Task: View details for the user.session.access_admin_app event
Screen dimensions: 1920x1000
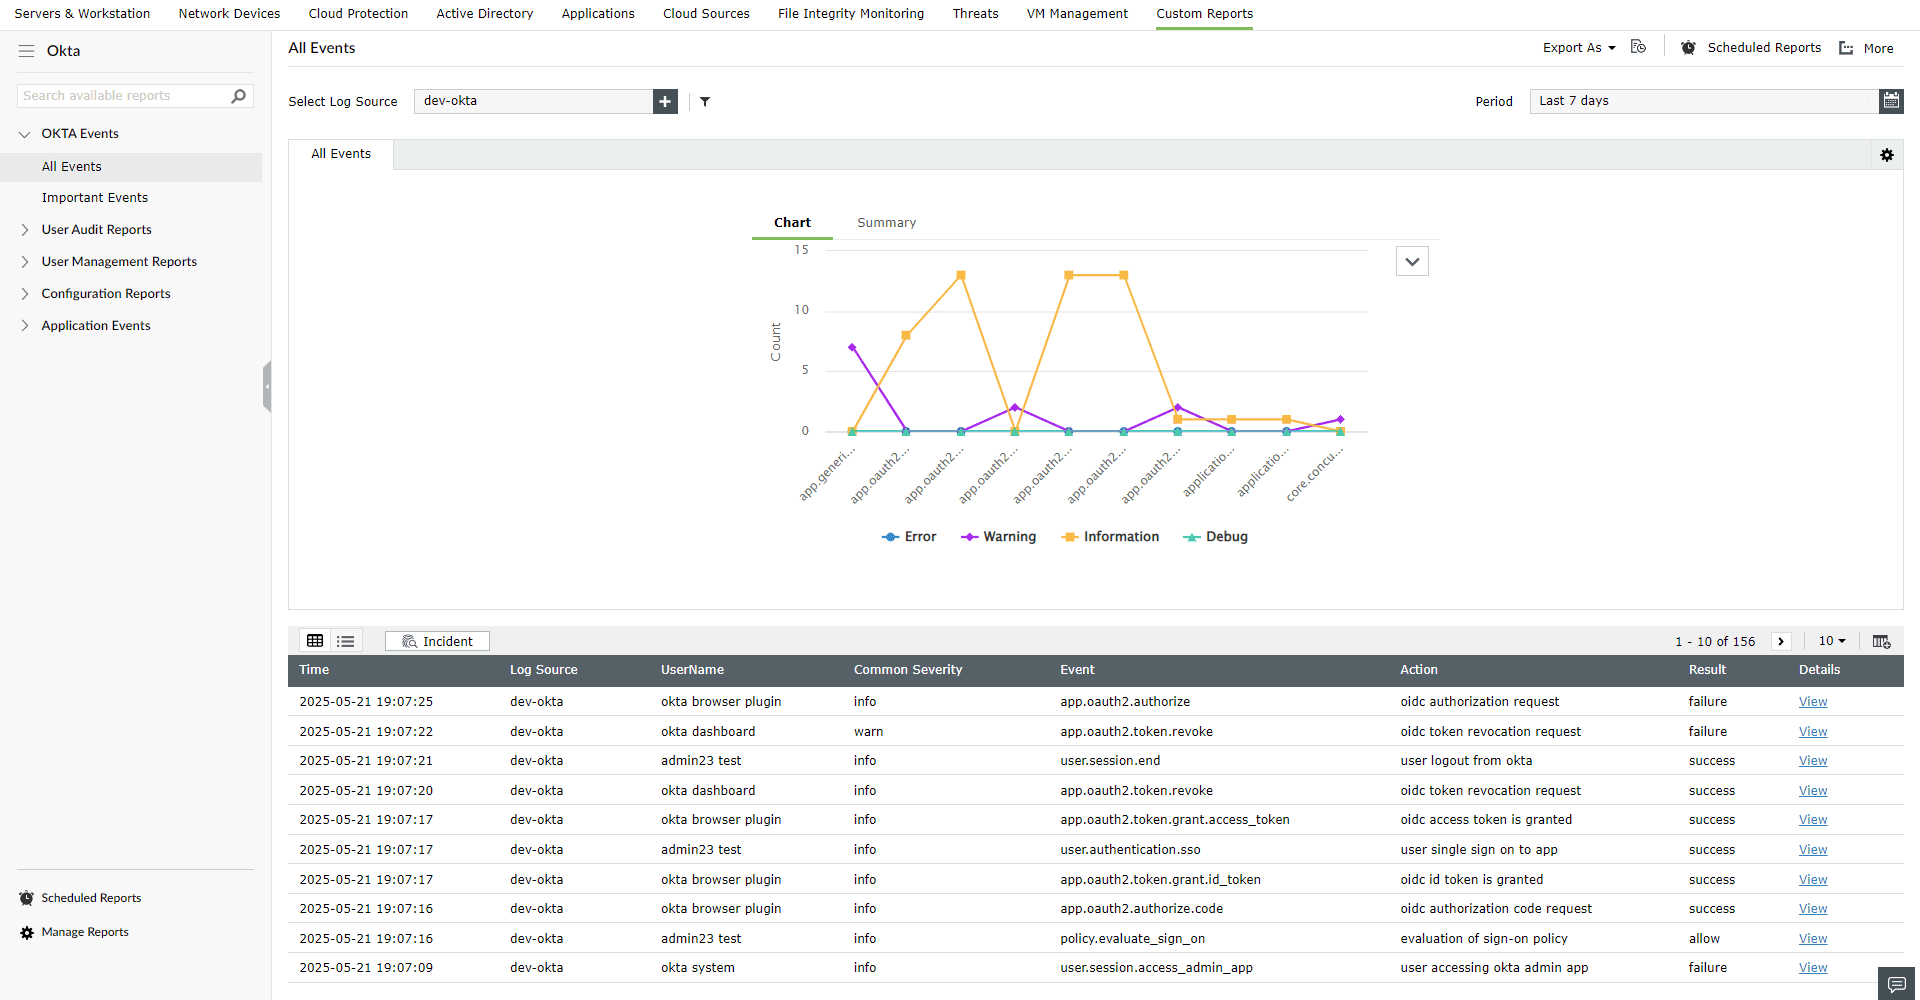Action: click(x=1813, y=968)
